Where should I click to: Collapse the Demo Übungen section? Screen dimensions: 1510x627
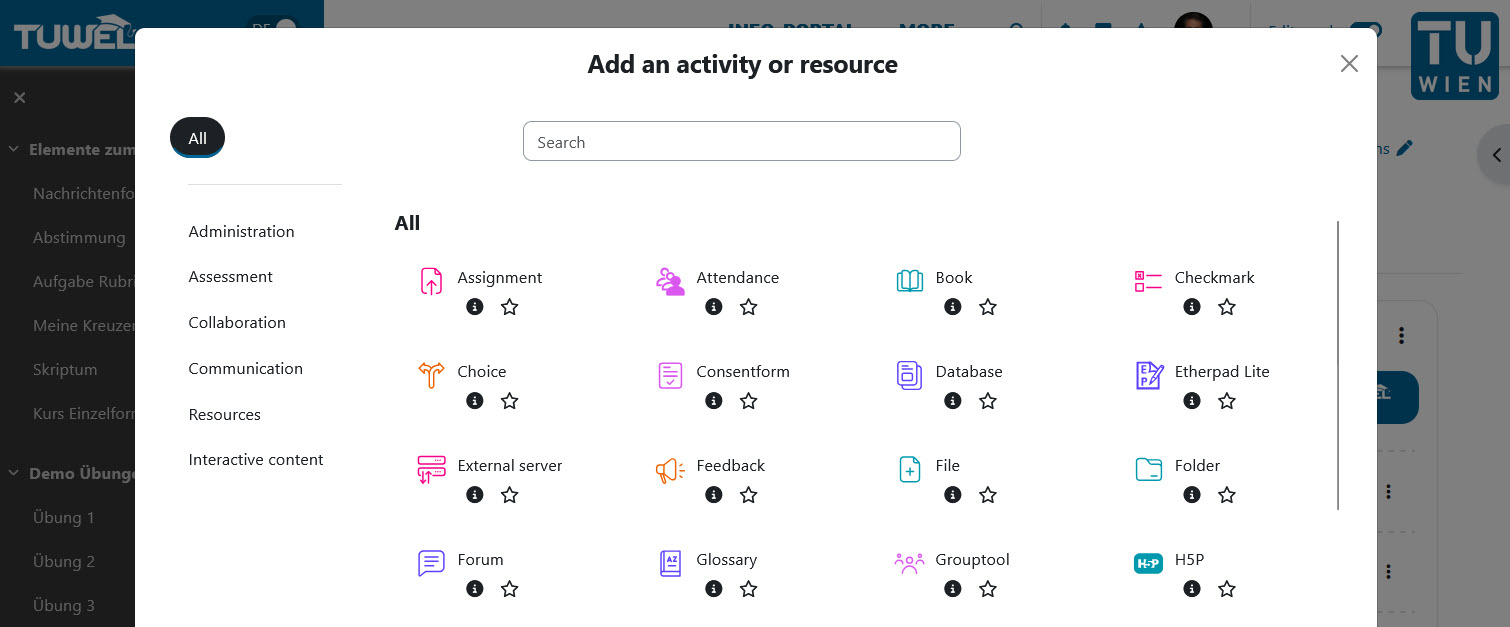point(13,472)
